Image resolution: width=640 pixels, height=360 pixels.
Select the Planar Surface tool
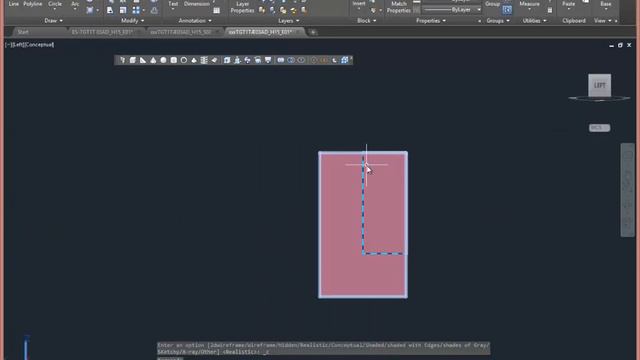pyautogui.click(x=214, y=60)
